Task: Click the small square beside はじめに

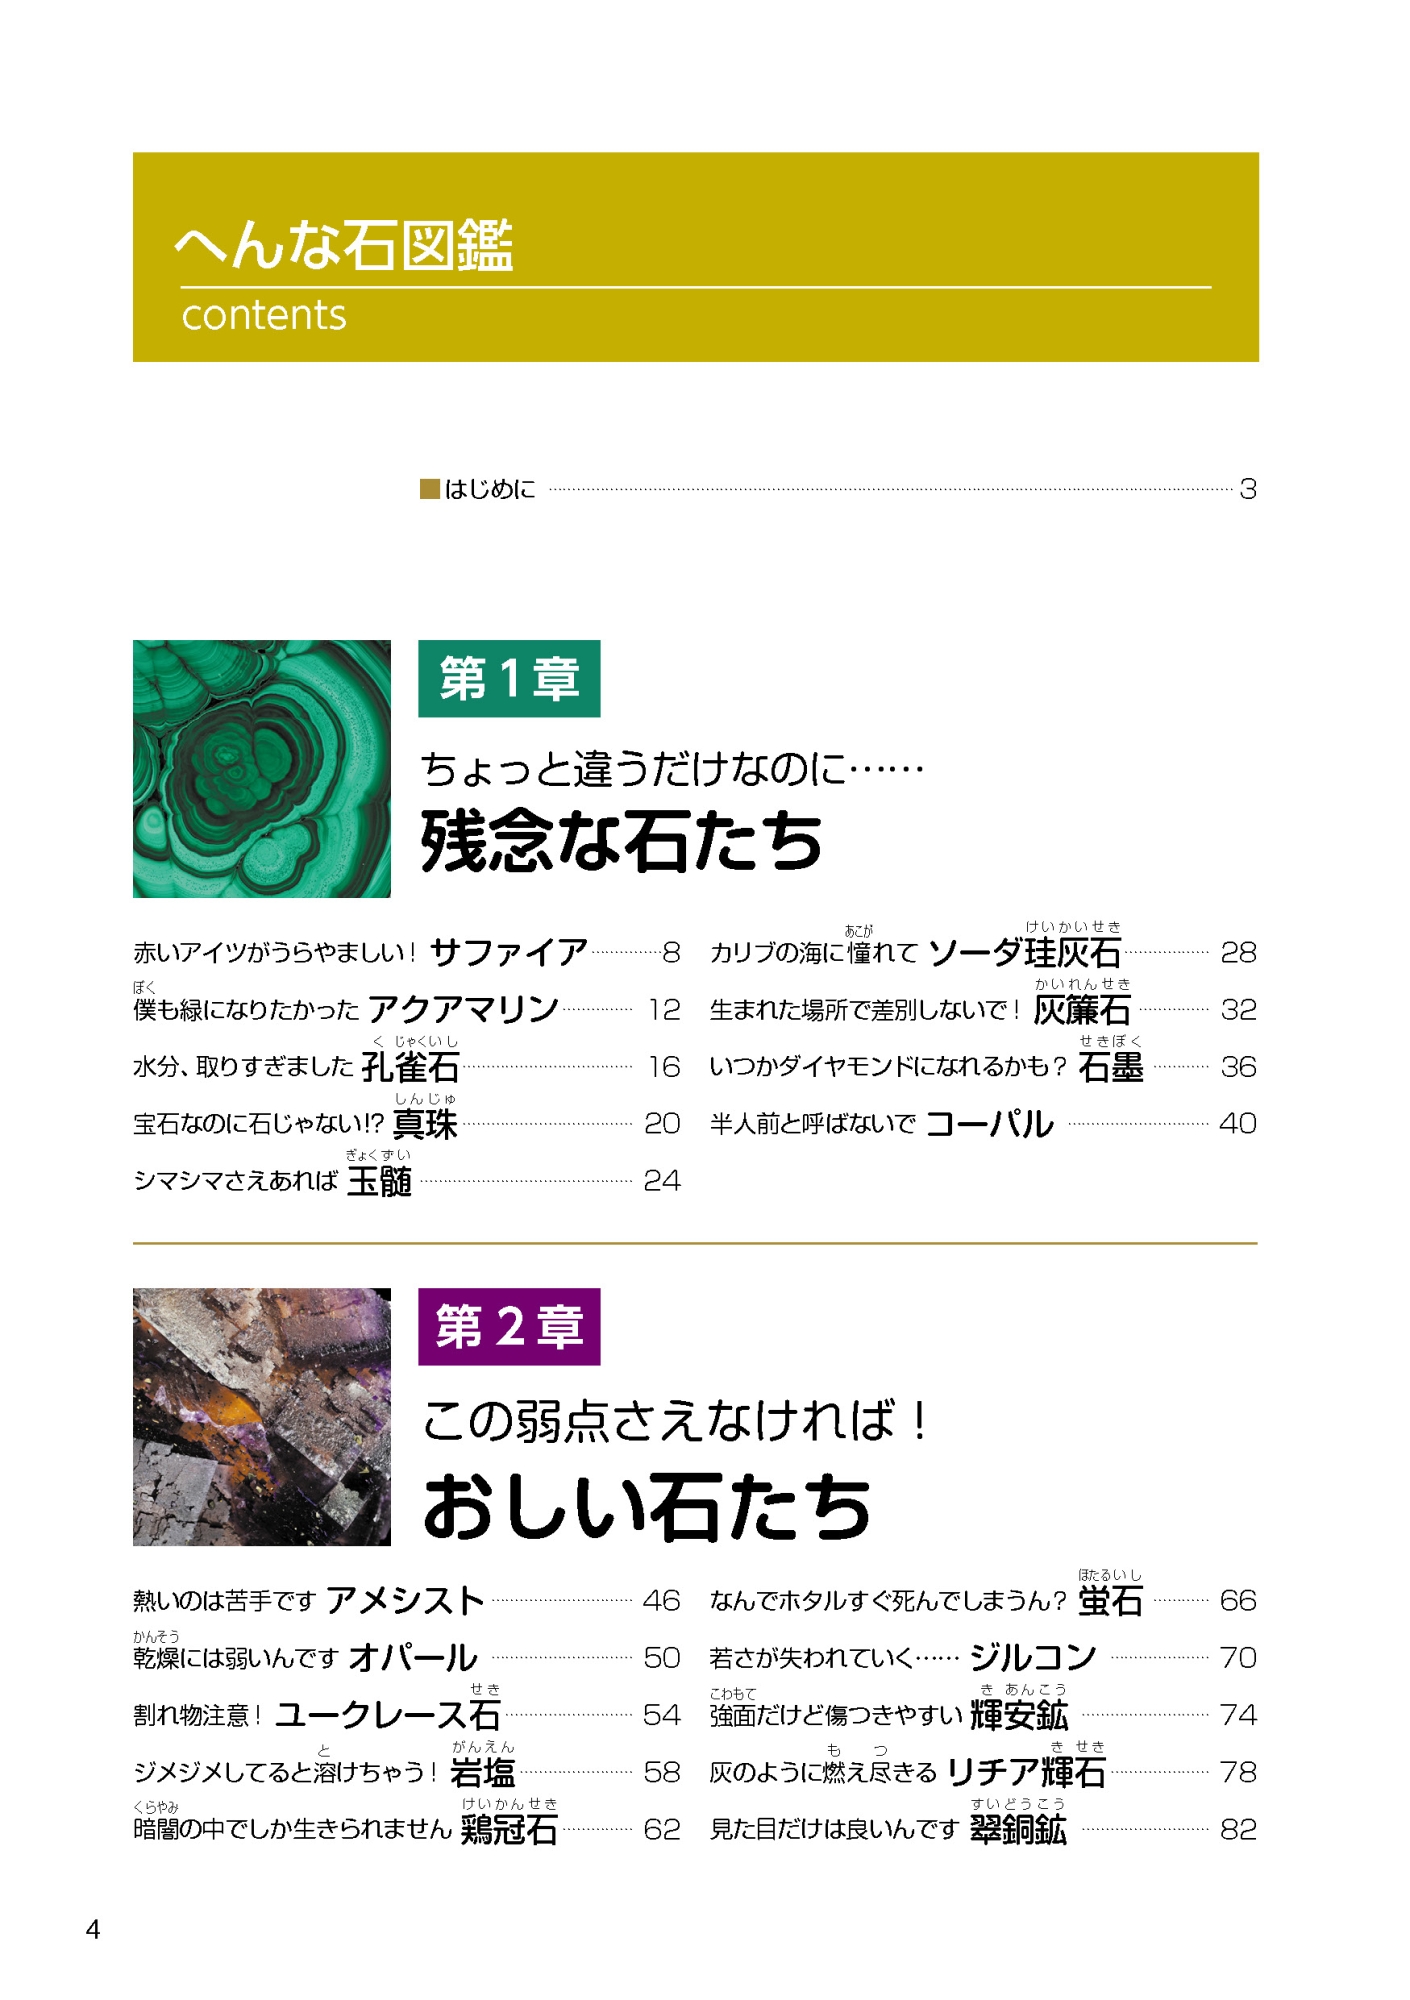Action: click(430, 489)
